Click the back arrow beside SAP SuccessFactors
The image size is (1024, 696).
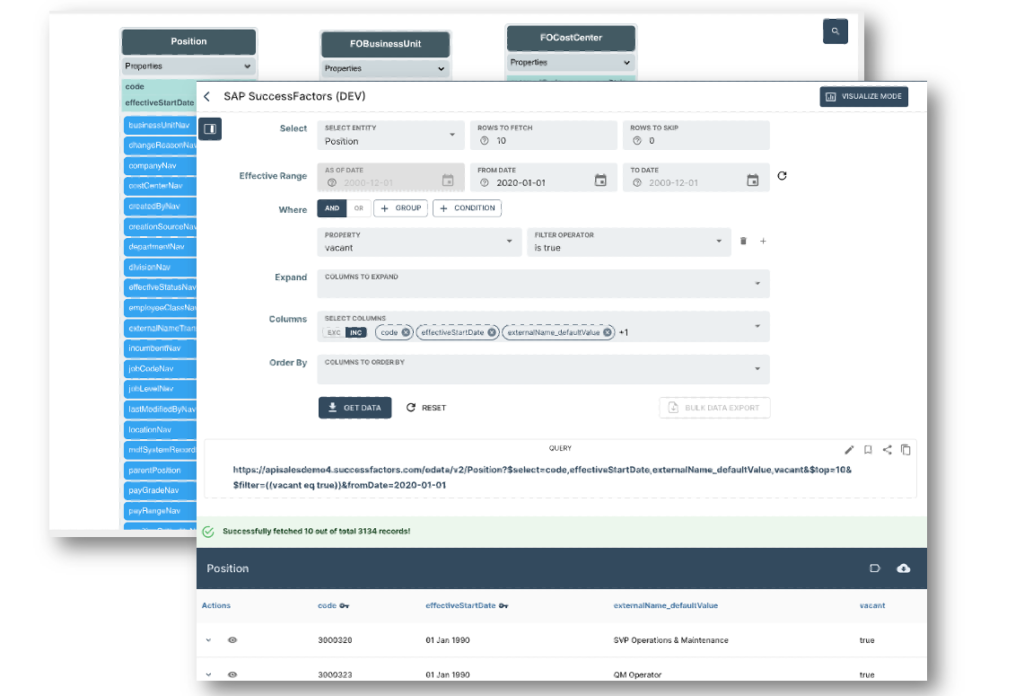[207, 97]
